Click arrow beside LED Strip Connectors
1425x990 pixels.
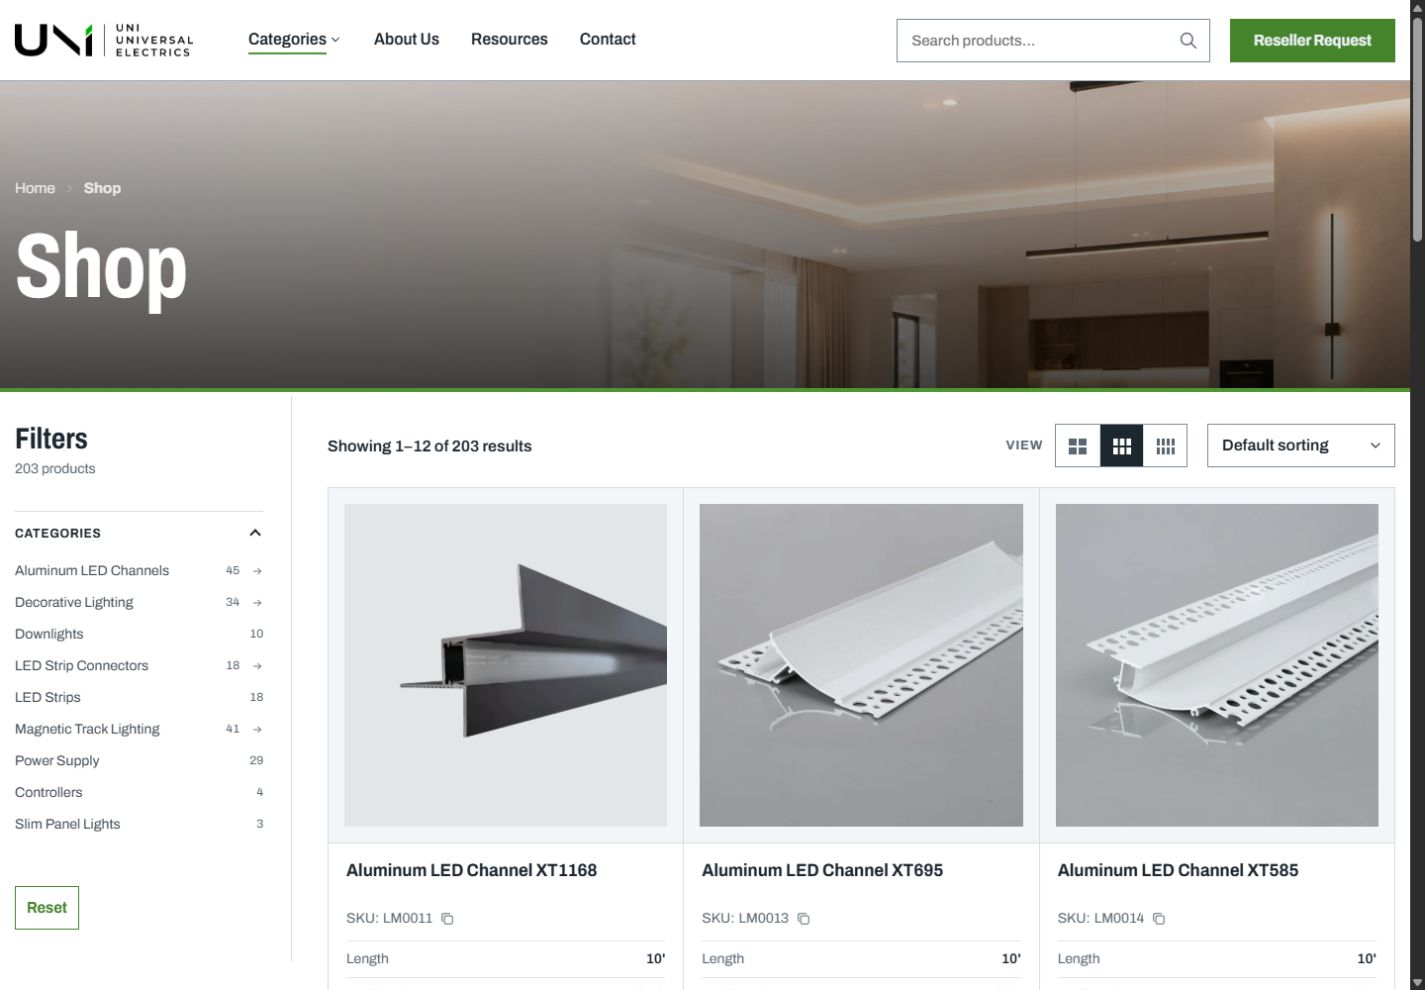pyautogui.click(x=257, y=666)
